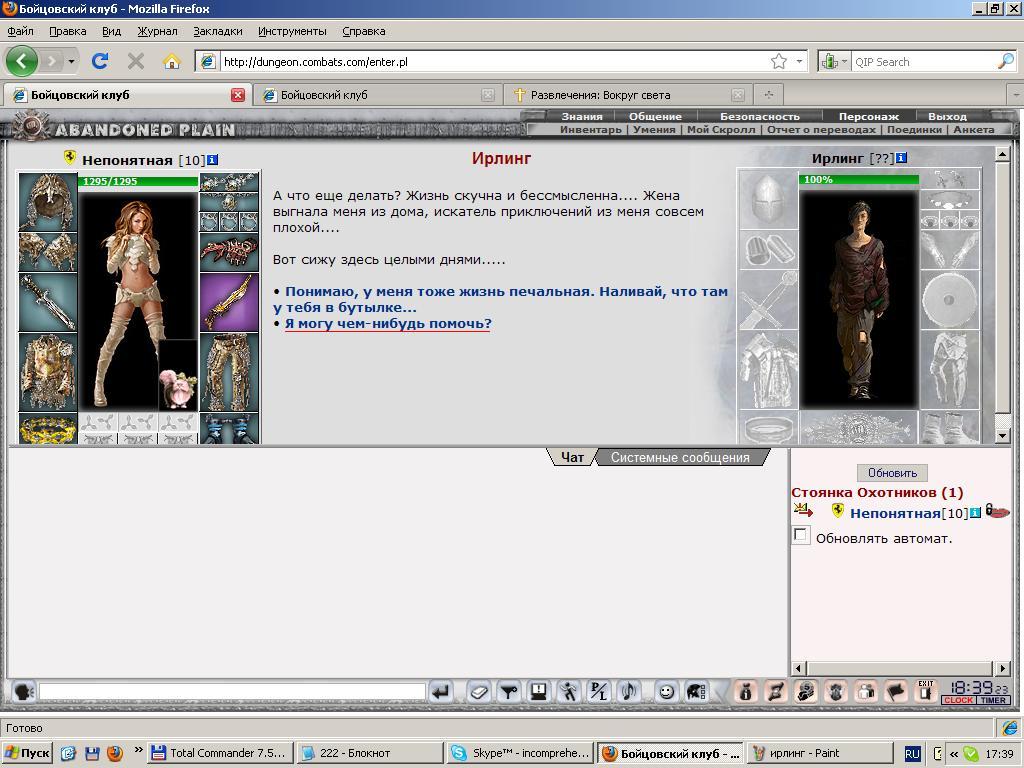The image size is (1024, 768).
Task: Click the eraser clear chat icon
Action: 479,692
